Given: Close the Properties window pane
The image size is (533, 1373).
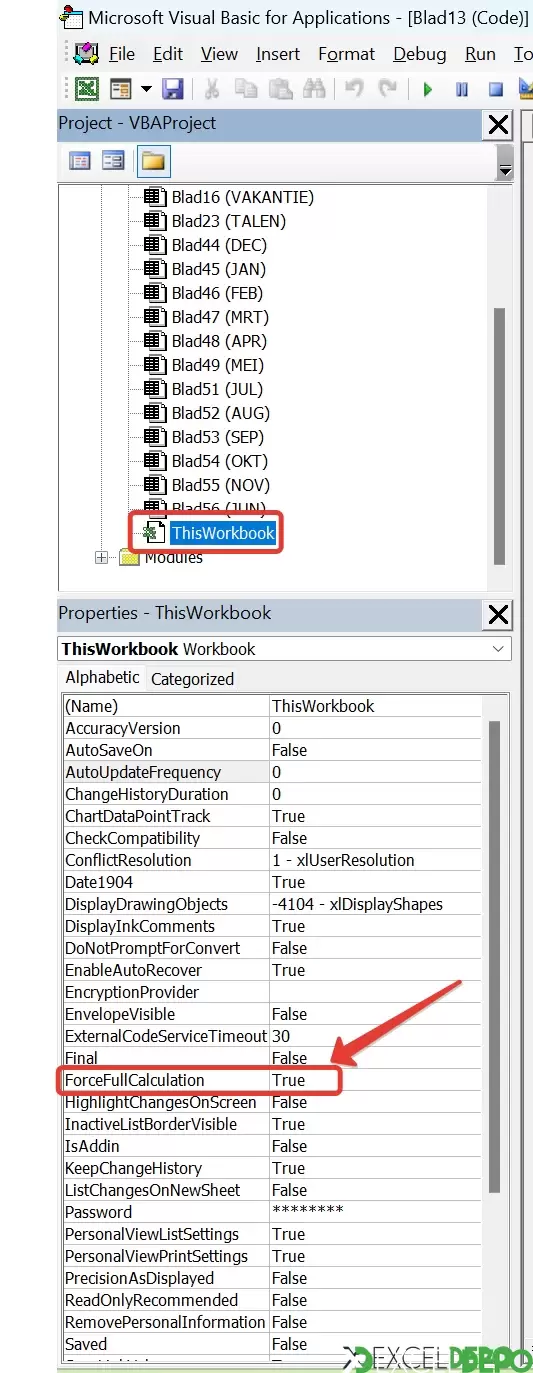Looking at the screenshot, I should [x=497, y=613].
